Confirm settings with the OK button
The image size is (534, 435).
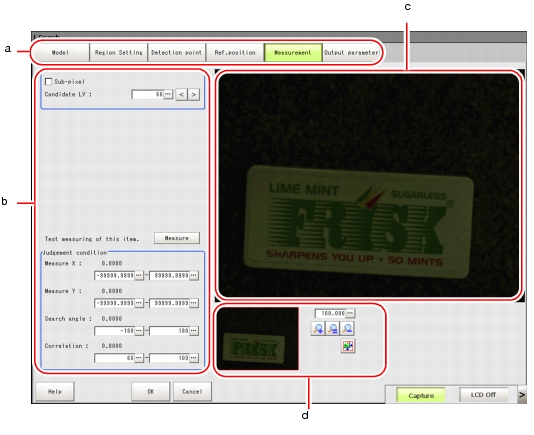click(151, 391)
